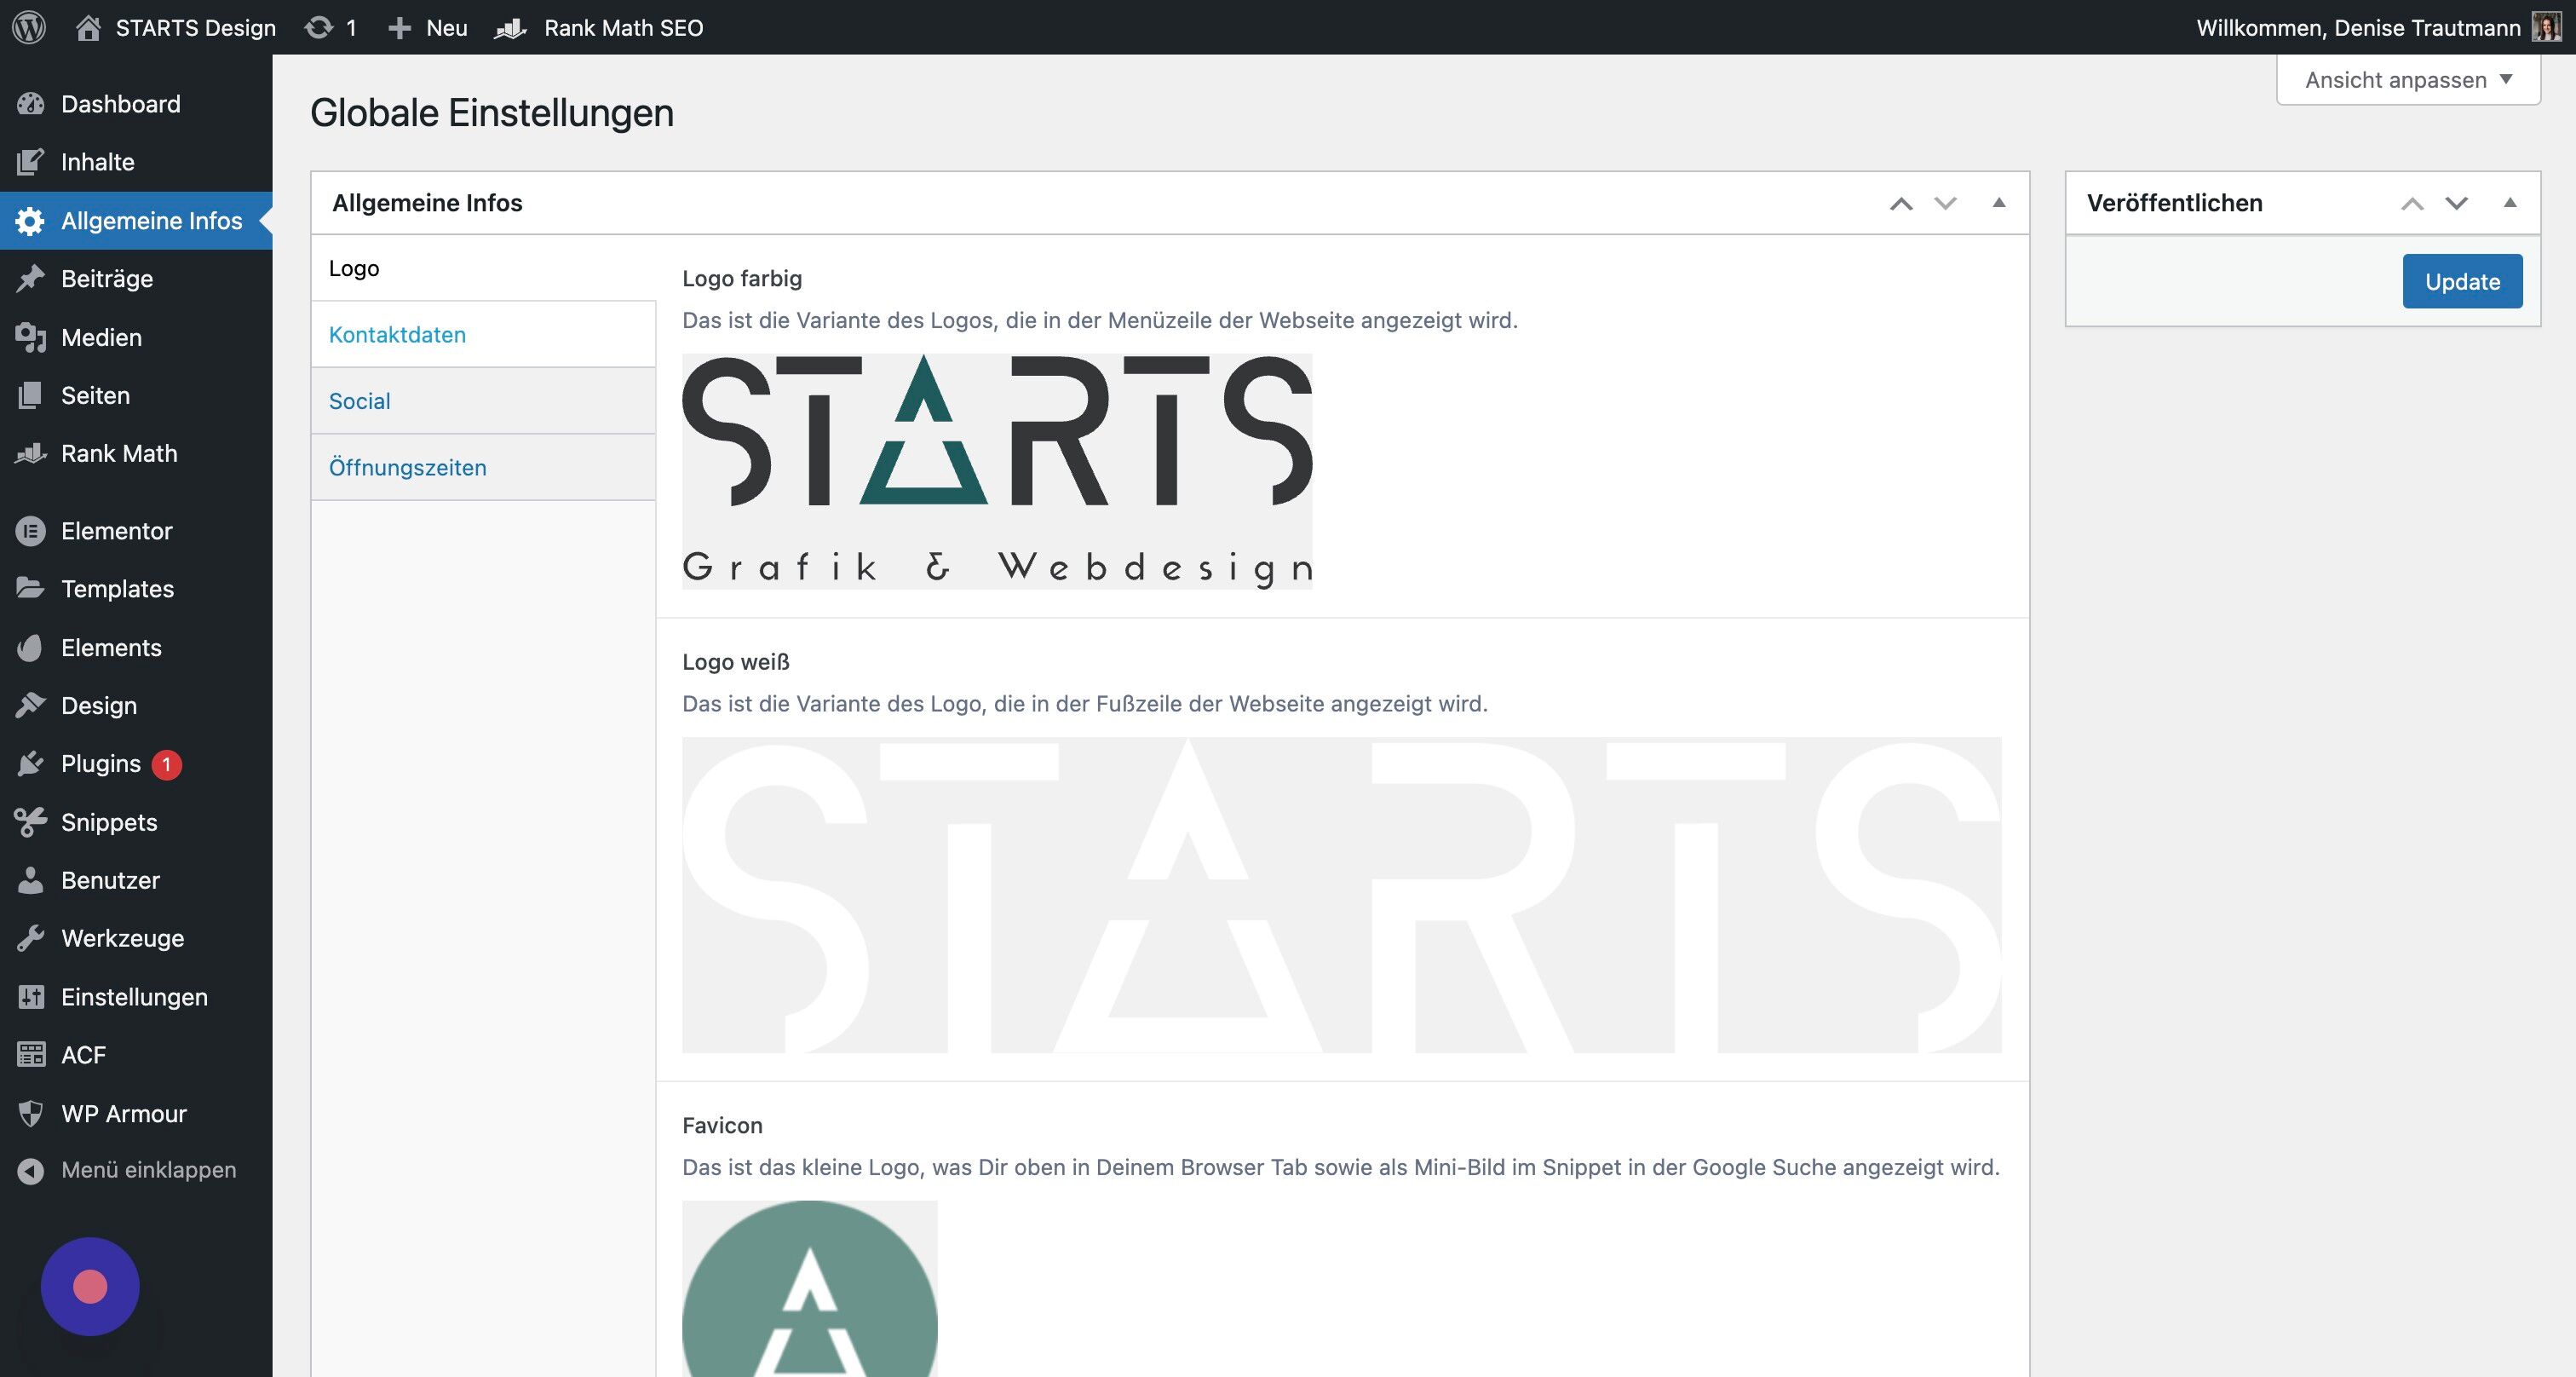Move Veröffentlichen panel down

coord(2456,203)
